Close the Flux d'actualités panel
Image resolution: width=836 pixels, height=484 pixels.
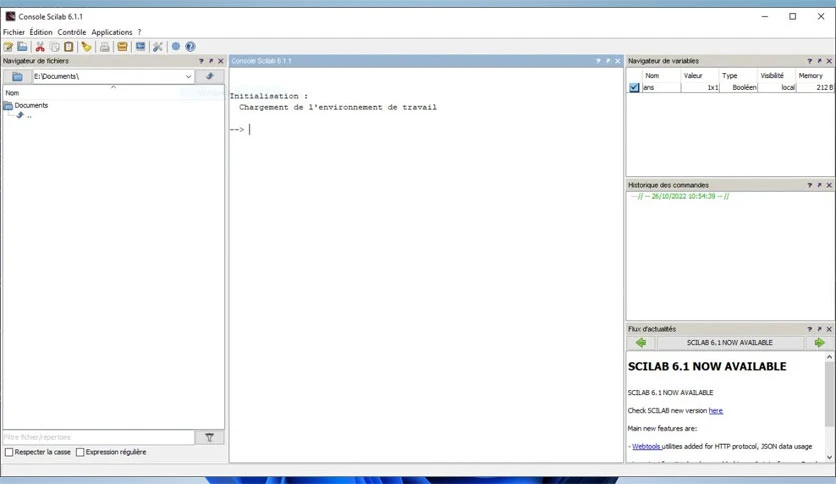pos(829,329)
